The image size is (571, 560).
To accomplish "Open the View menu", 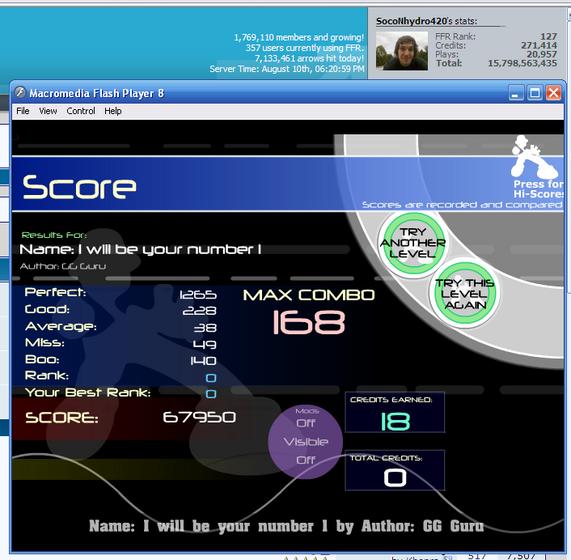I will pos(48,111).
